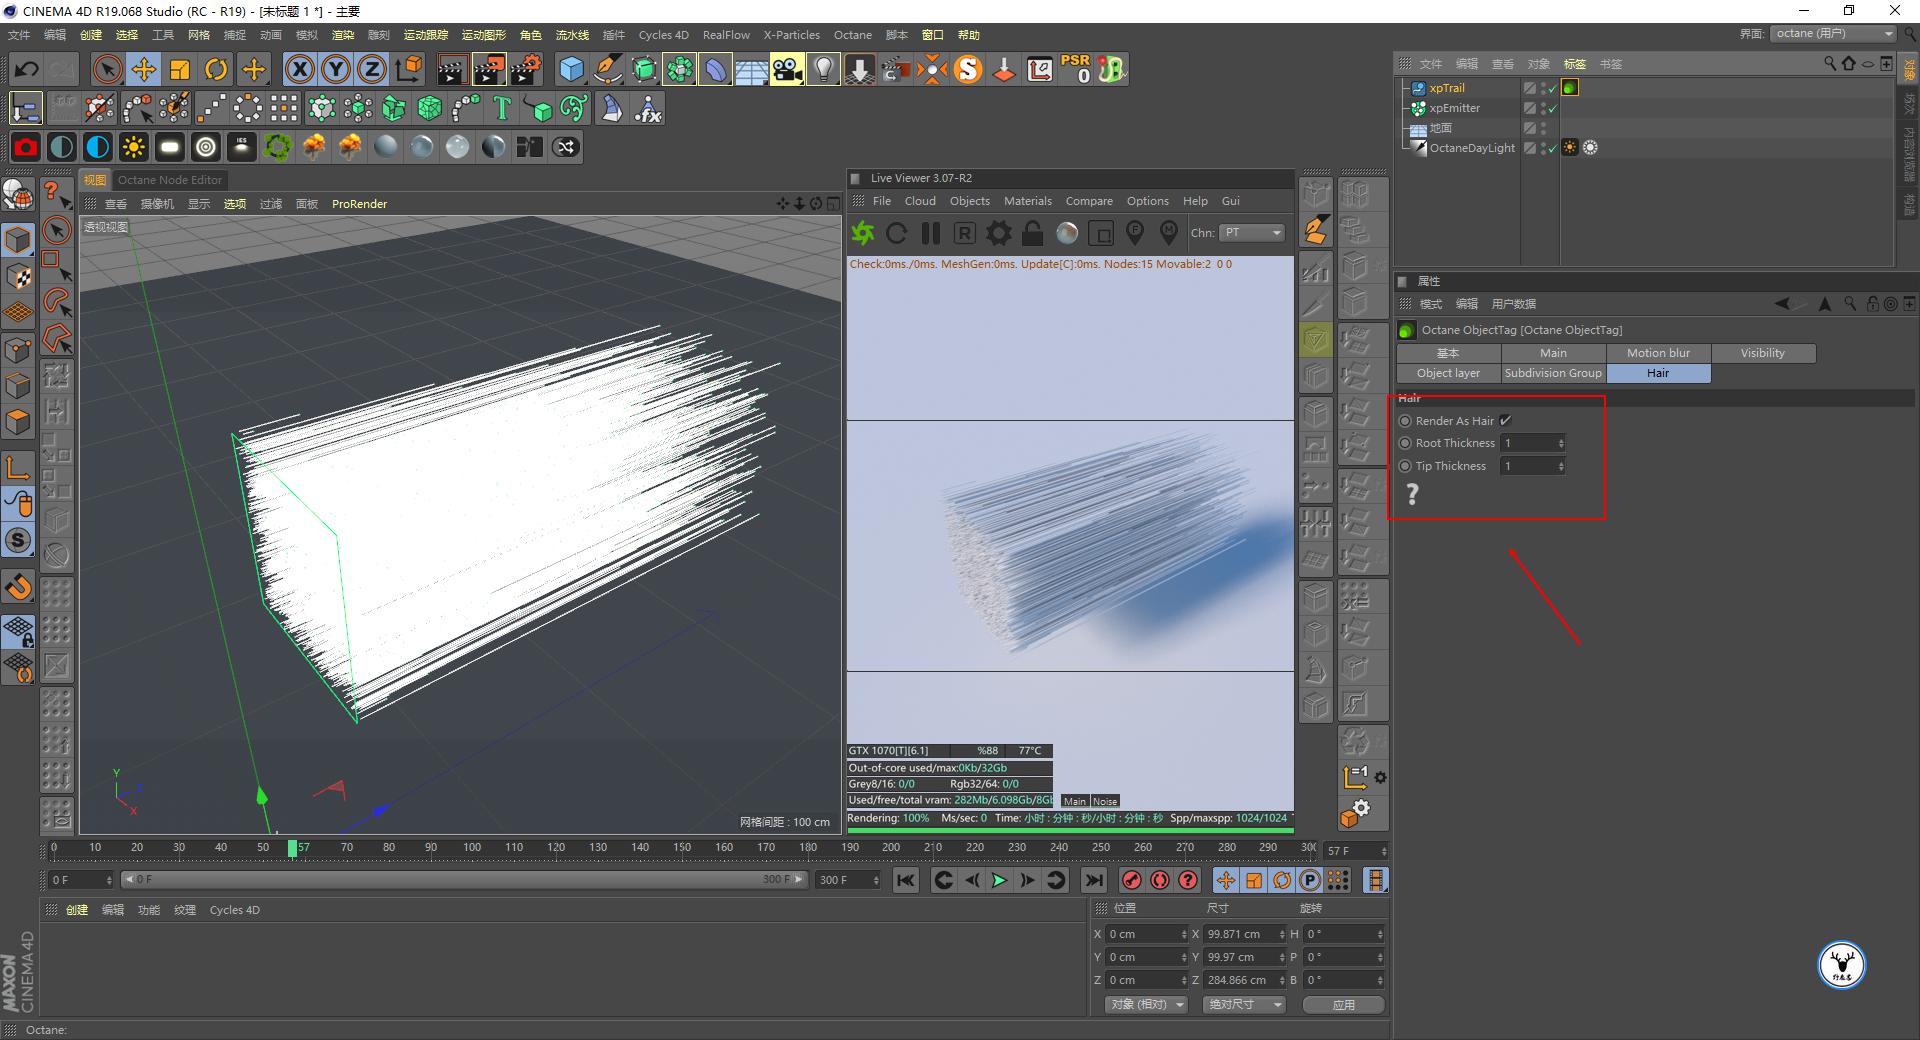Pause the Octane live render

pos(930,233)
